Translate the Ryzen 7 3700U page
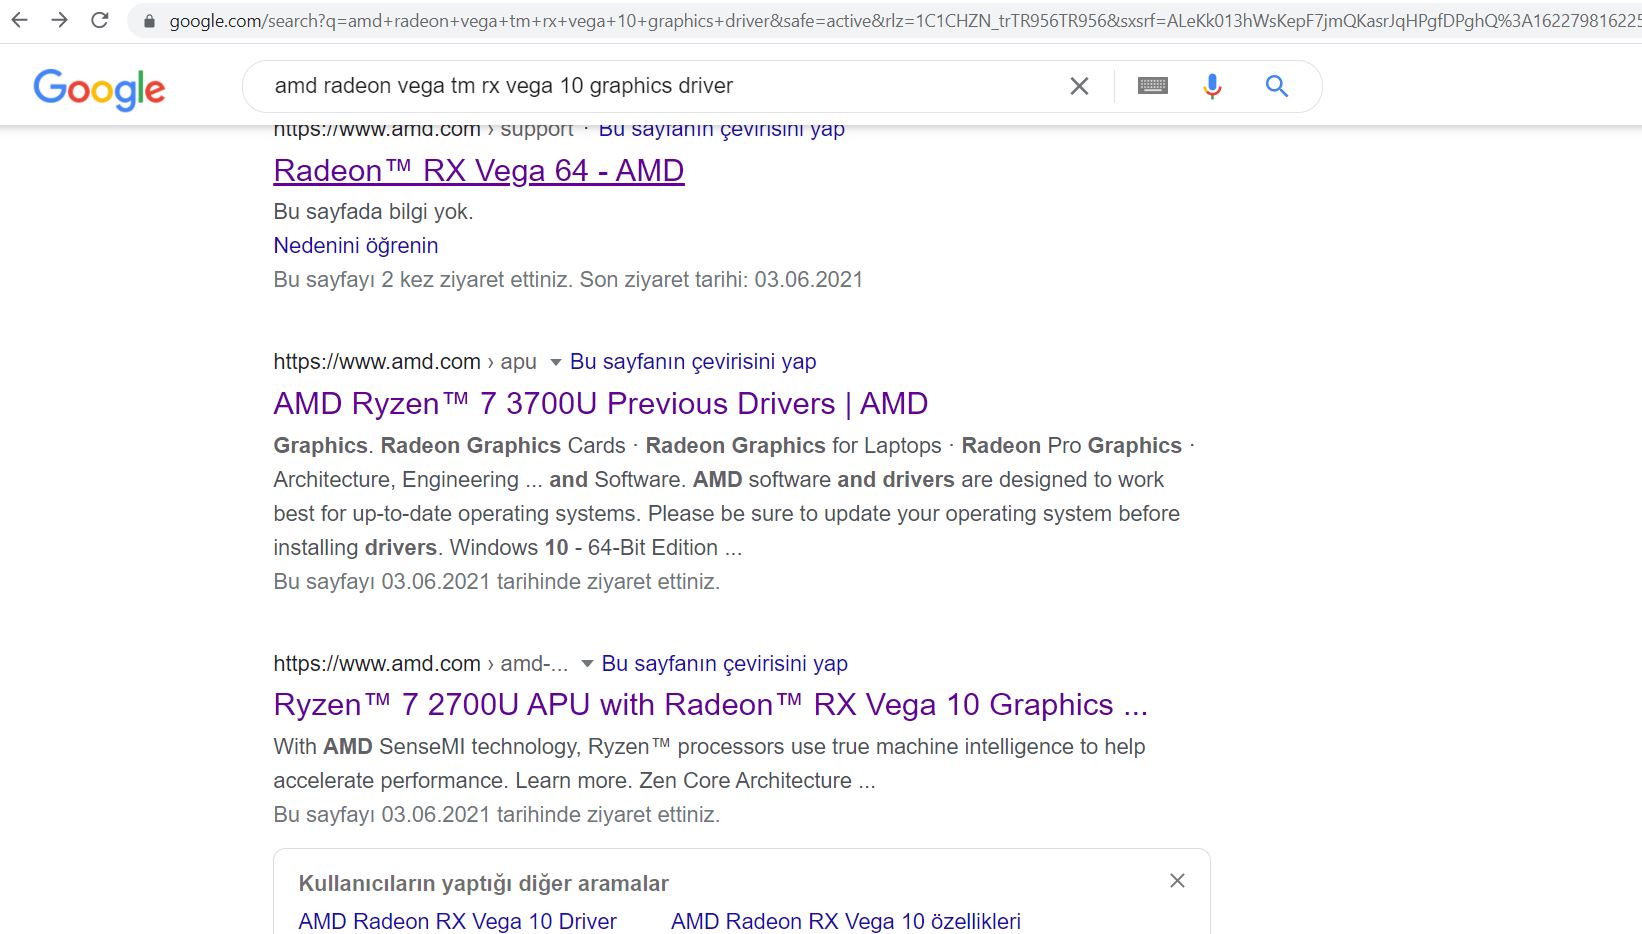Image resolution: width=1642 pixels, height=934 pixels. coord(693,362)
